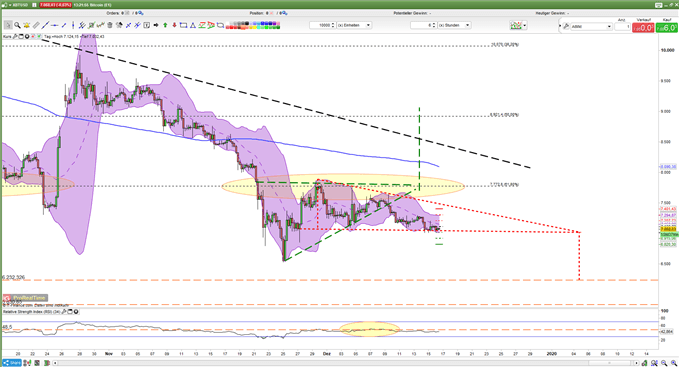Click the Relative Strength Index label
679x367 pixels.
point(31,312)
